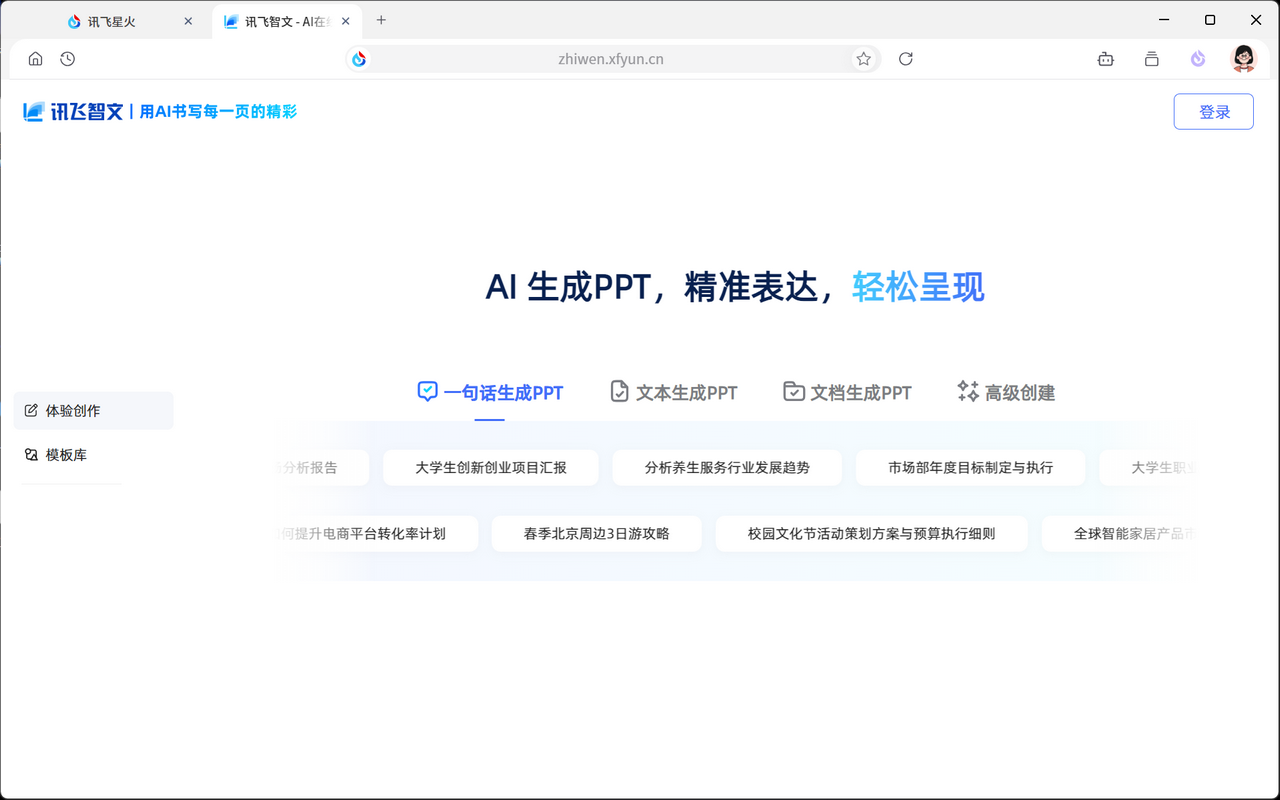Select the 高级创建 sparkle icon
The height and width of the screenshot is (800, 1280).
coord(967,392)
